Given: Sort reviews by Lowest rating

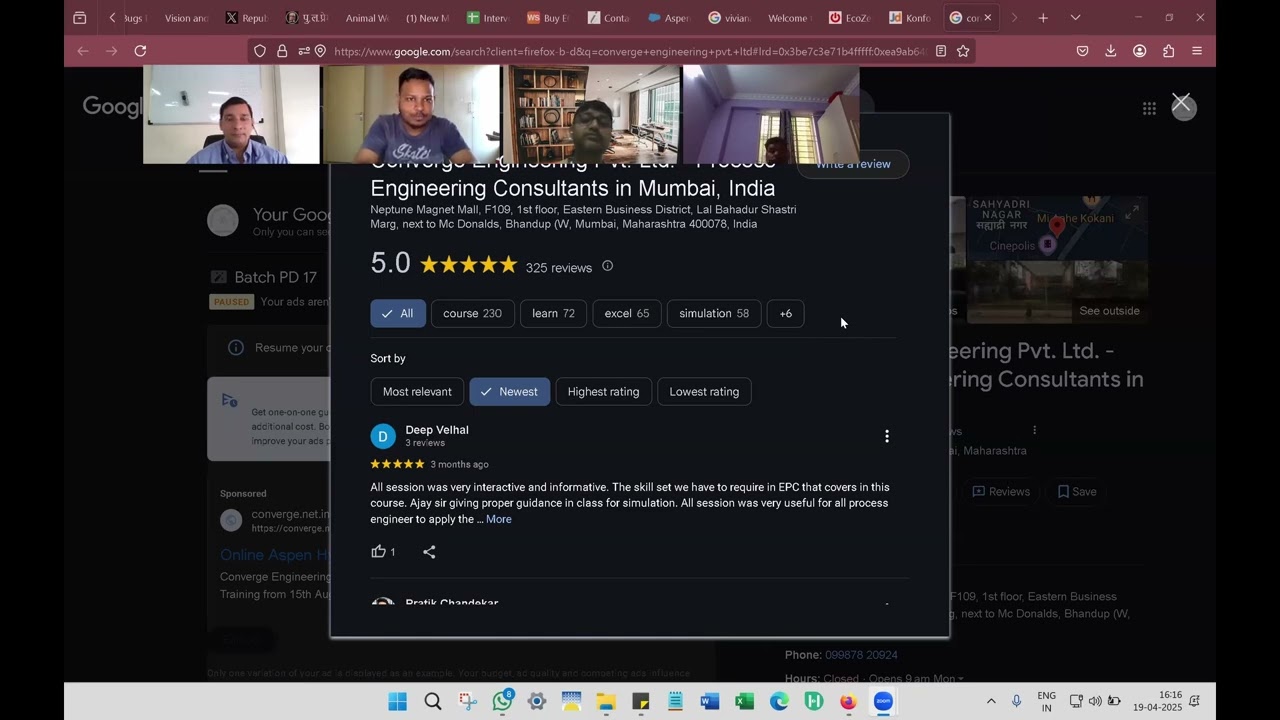Looking at the screenshot, I should point(704,392).
